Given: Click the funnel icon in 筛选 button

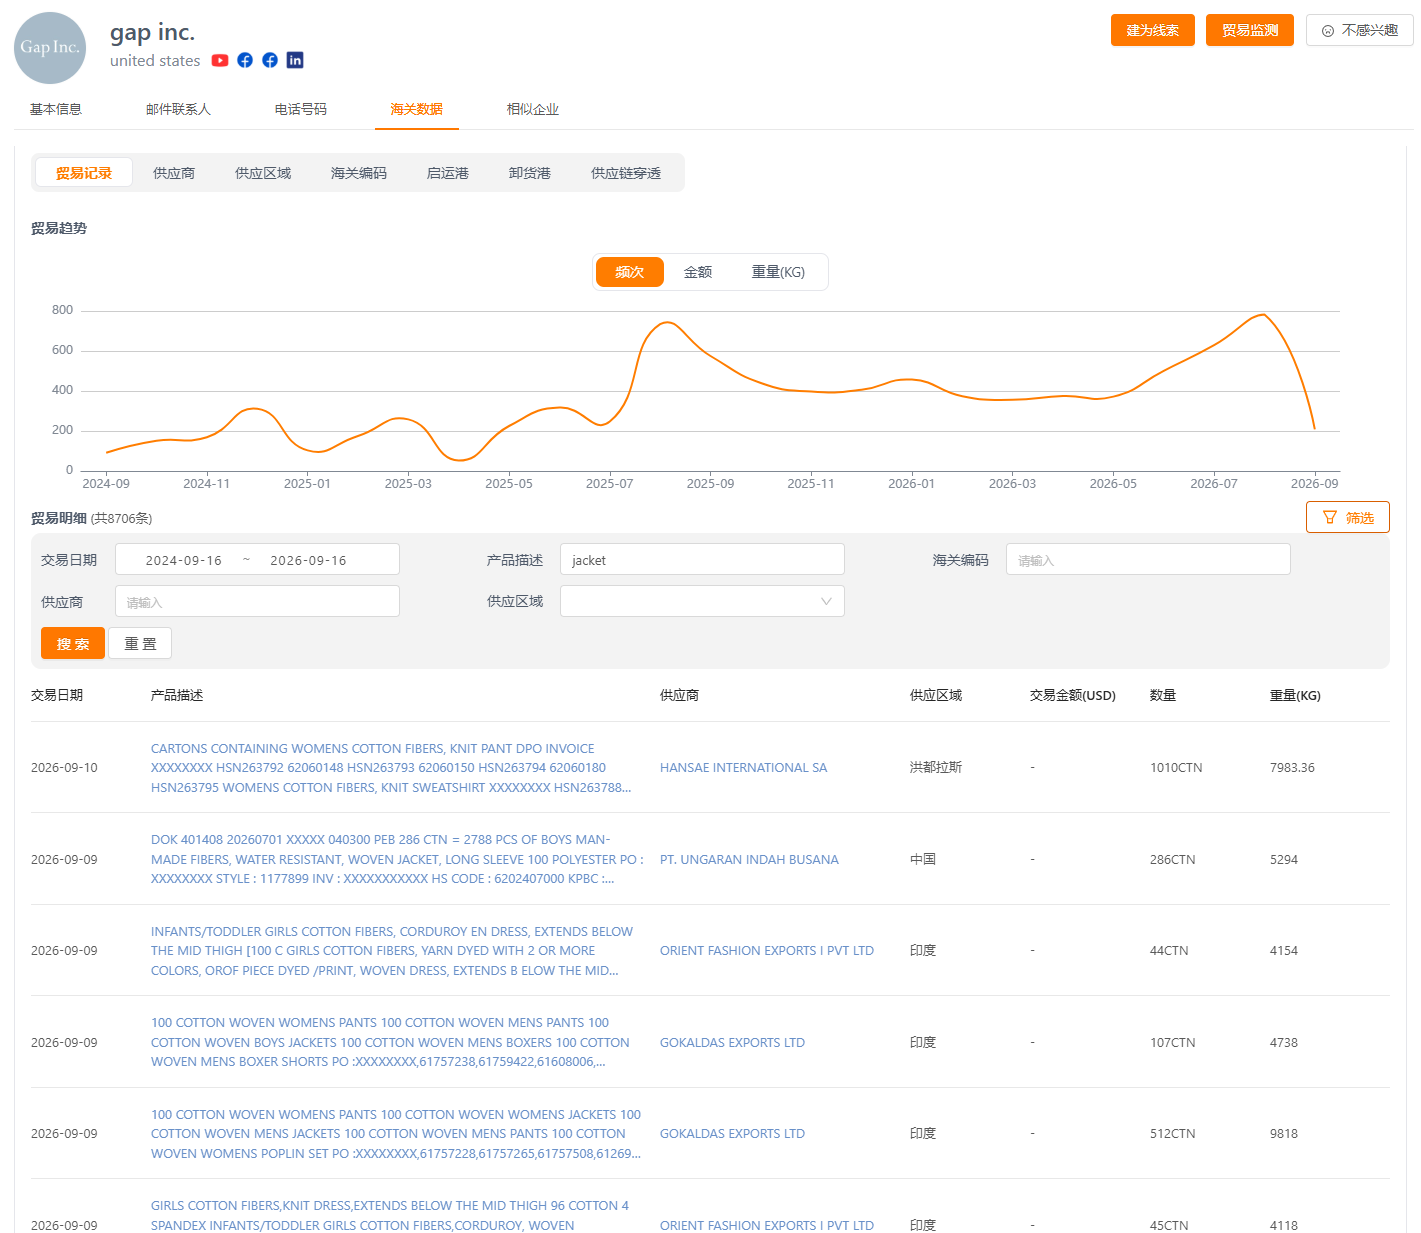Looking at the screenshot, I should point(1330,518).
